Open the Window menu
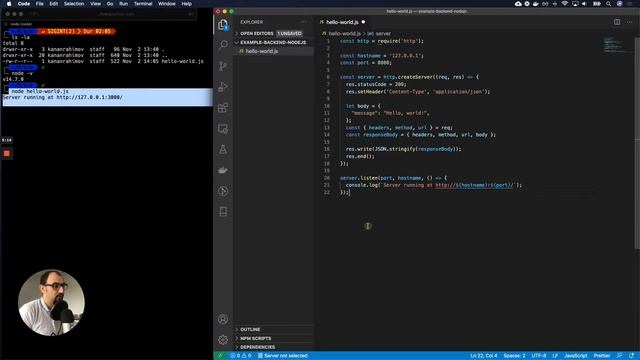The image size is (640, 360). (167, 4)
